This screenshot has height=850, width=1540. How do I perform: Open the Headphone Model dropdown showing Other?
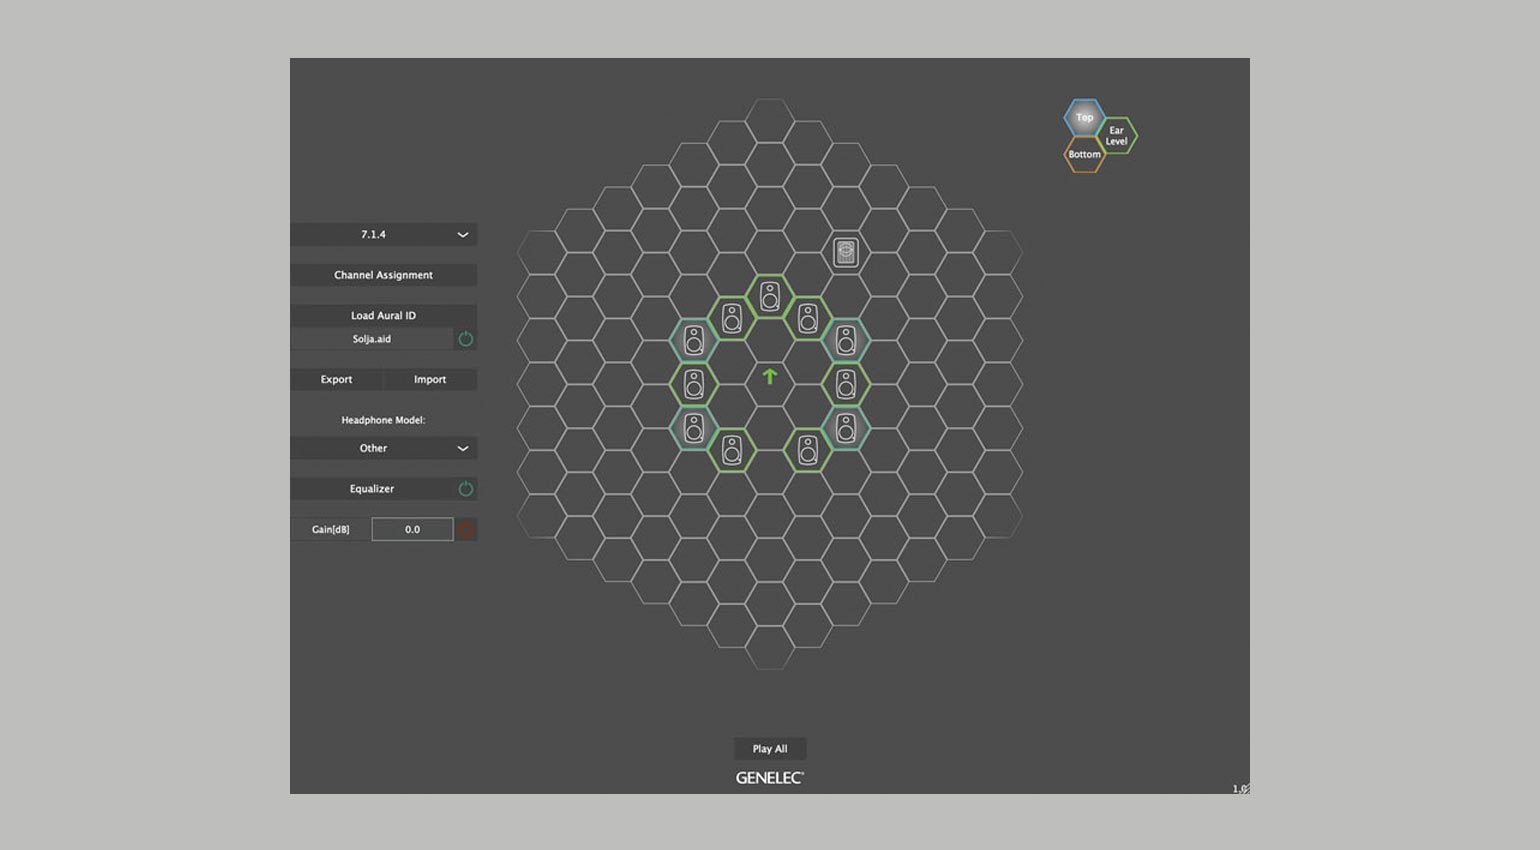[384, 448]
